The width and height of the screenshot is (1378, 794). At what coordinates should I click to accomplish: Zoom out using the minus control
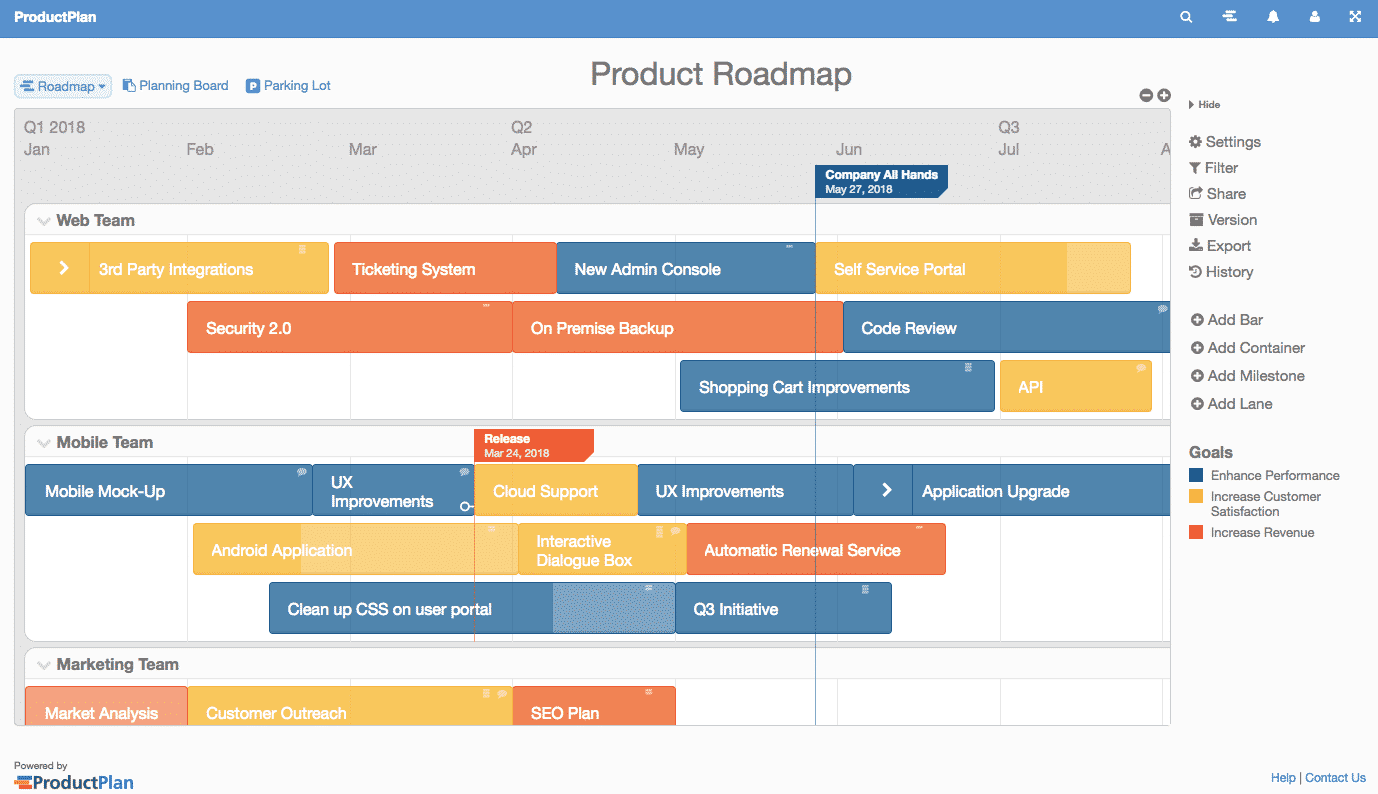1145,95
